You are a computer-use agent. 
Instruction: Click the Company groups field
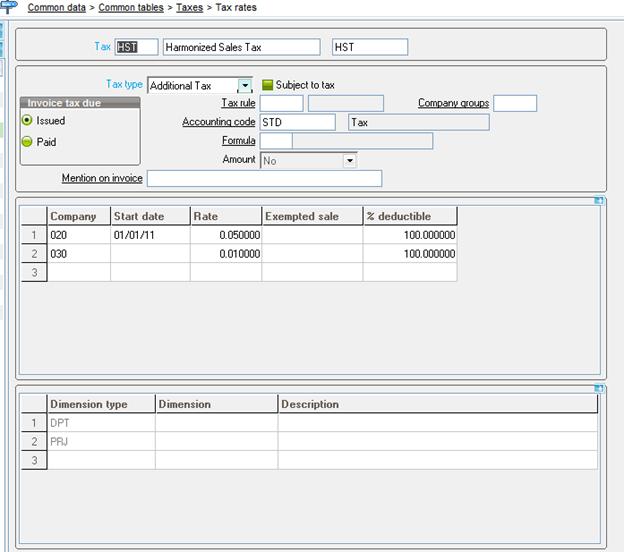point(515,103)
